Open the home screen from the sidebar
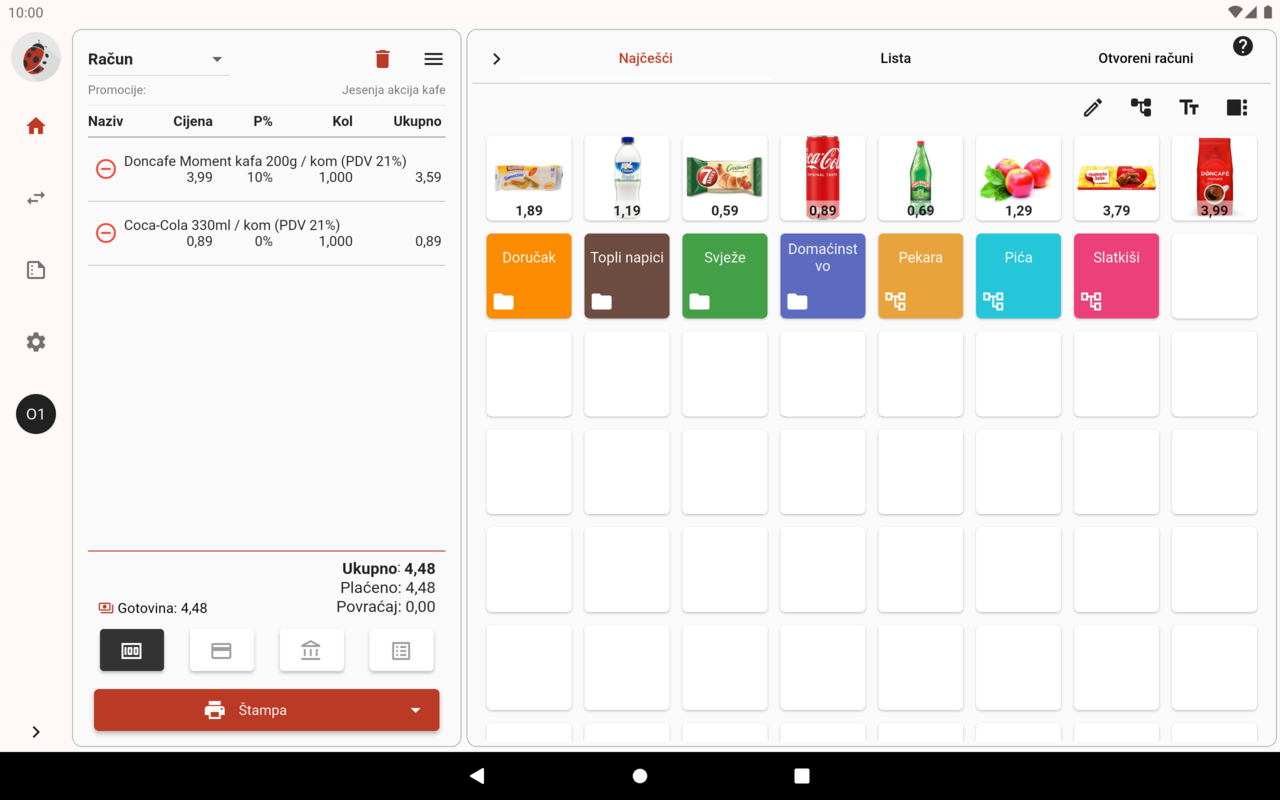Viewport: 1280px width, 800px height. [x=36, y=126]
